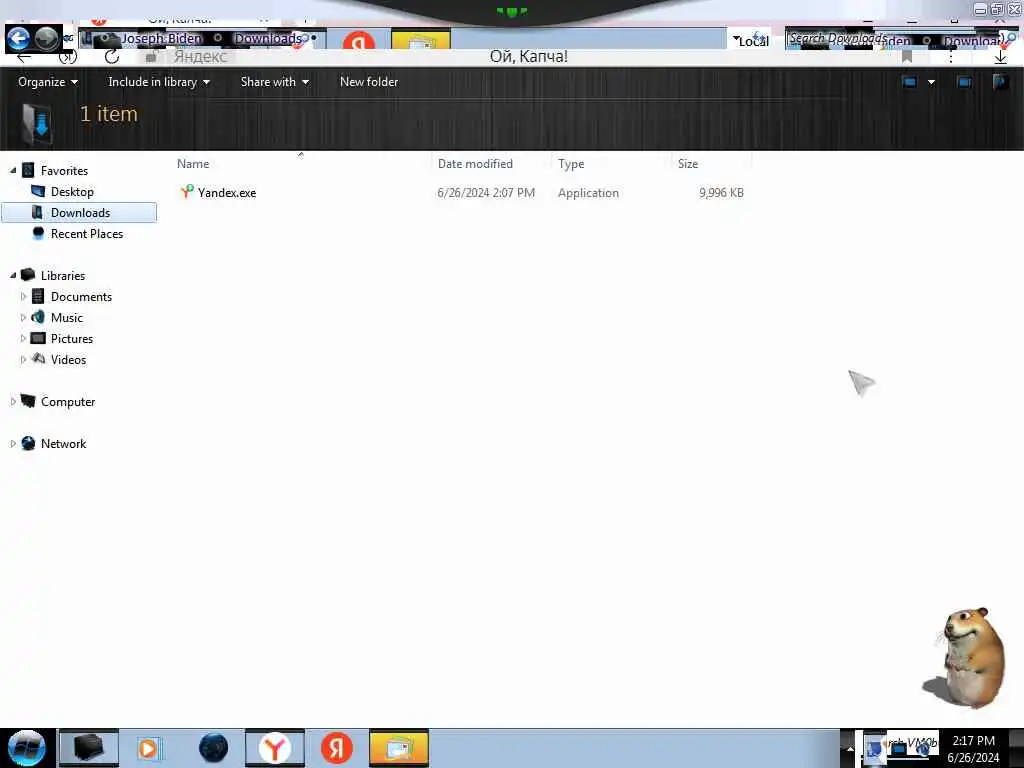
Task: Click the browser reload icon
Action: click(112, 57)
